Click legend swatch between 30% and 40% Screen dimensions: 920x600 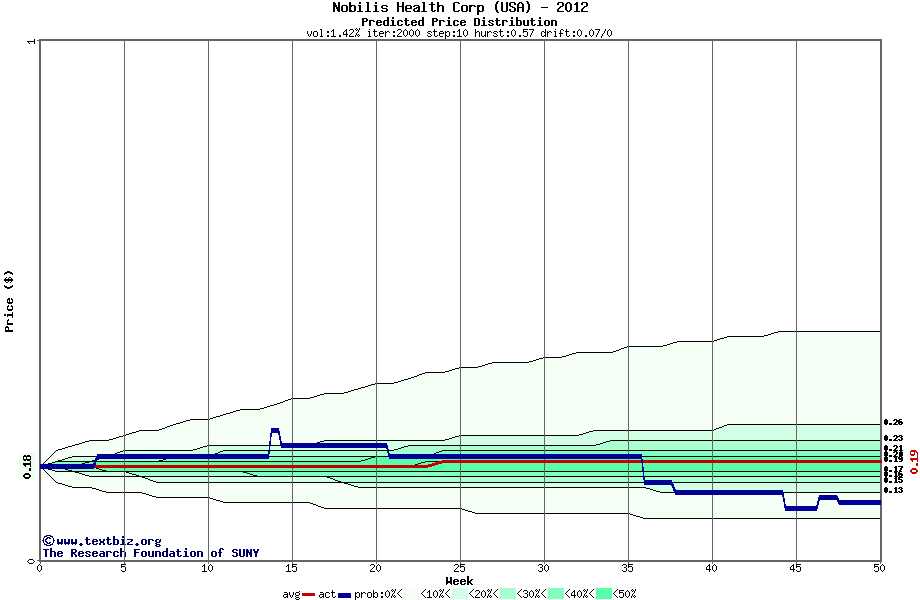(556, 594)
